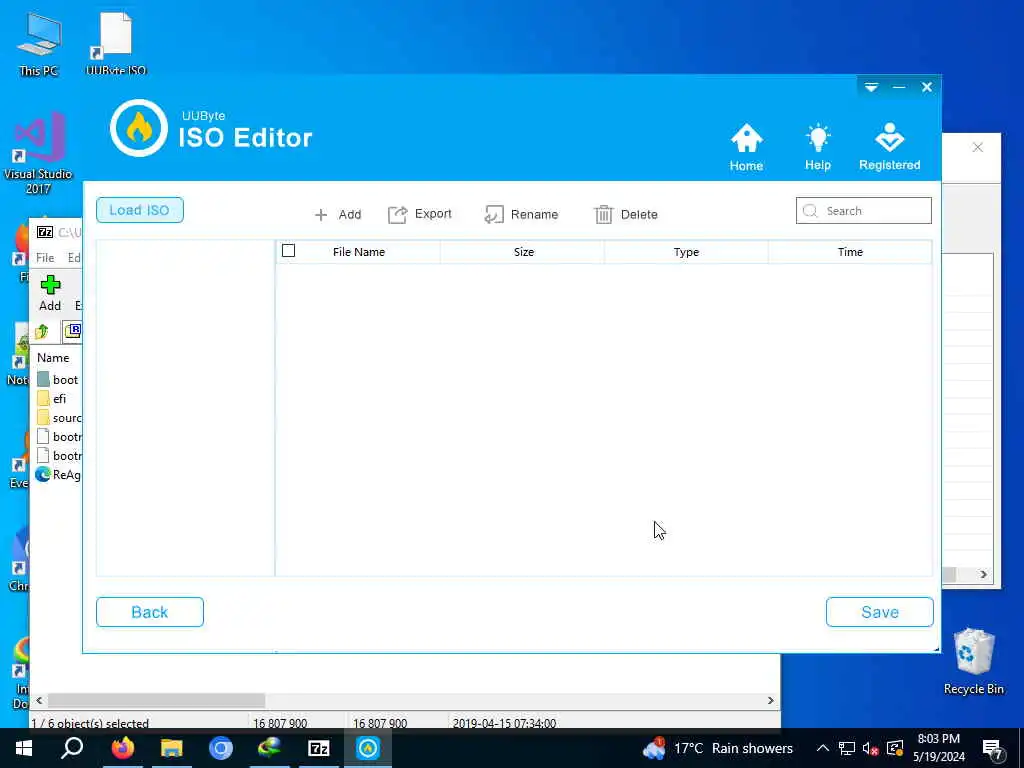This screenshot has width=1024, height=768.
Task: Open the Recycle Bin
Action: (x=973, y=662)
